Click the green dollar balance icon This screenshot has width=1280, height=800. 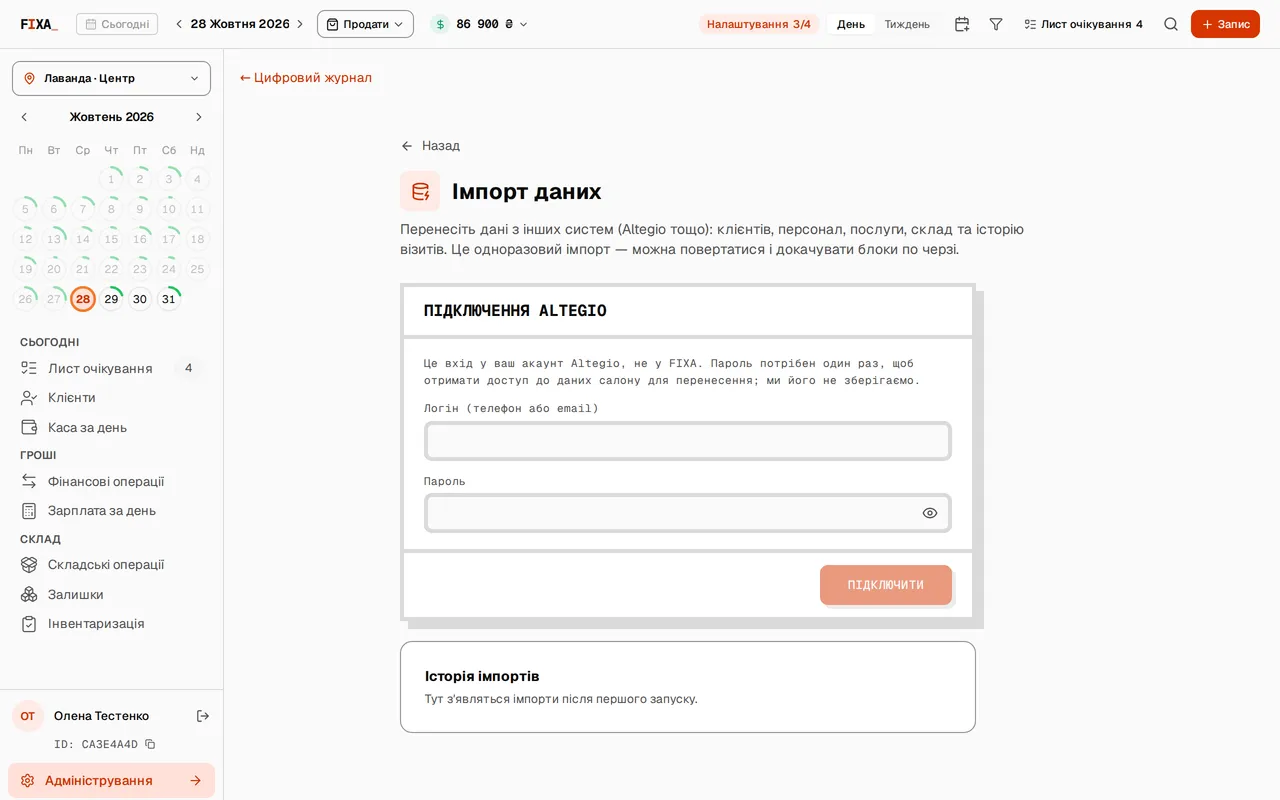440,24
